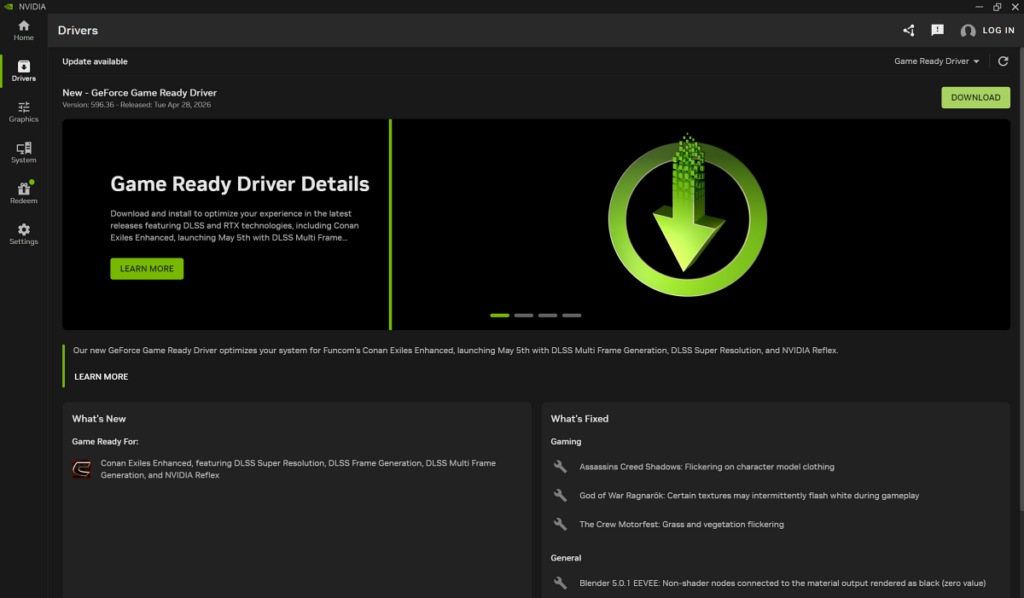
Task: Open the Graphics settings section
Action: point(23,110)
